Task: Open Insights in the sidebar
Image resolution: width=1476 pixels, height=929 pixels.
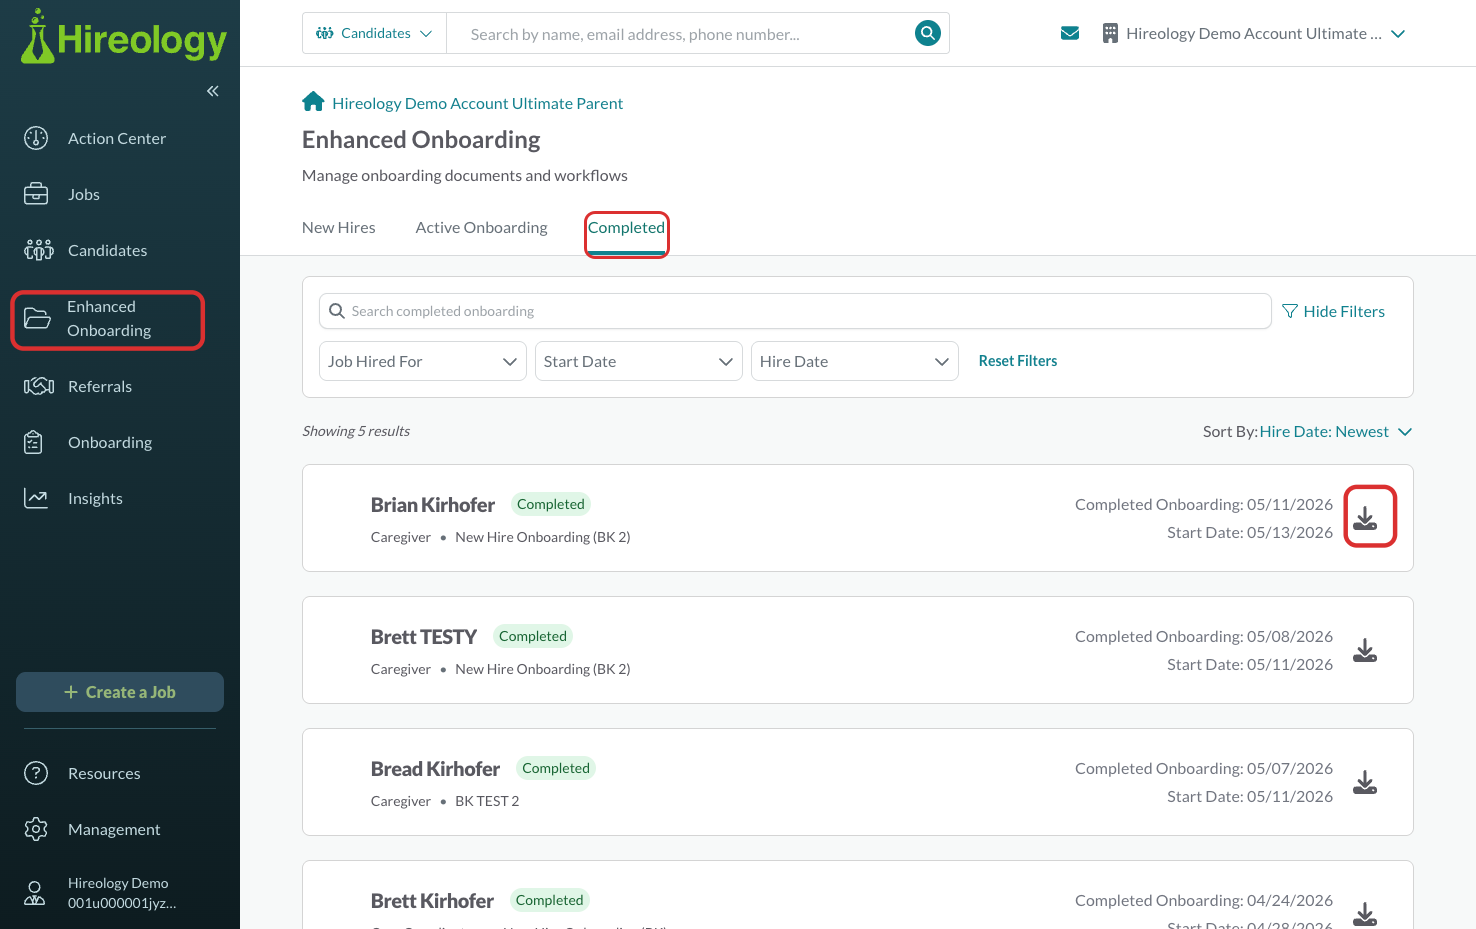Action: click(95, 498)
